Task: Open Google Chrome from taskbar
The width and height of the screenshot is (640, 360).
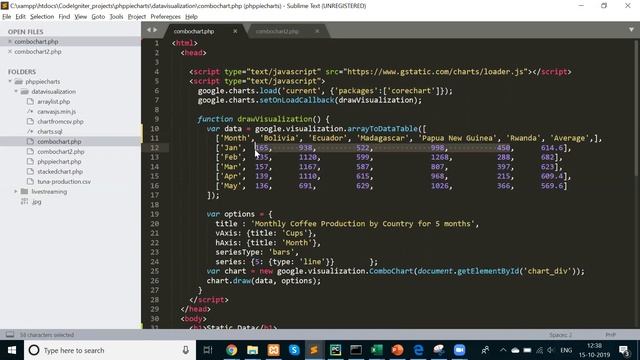Action: point(231,350)
